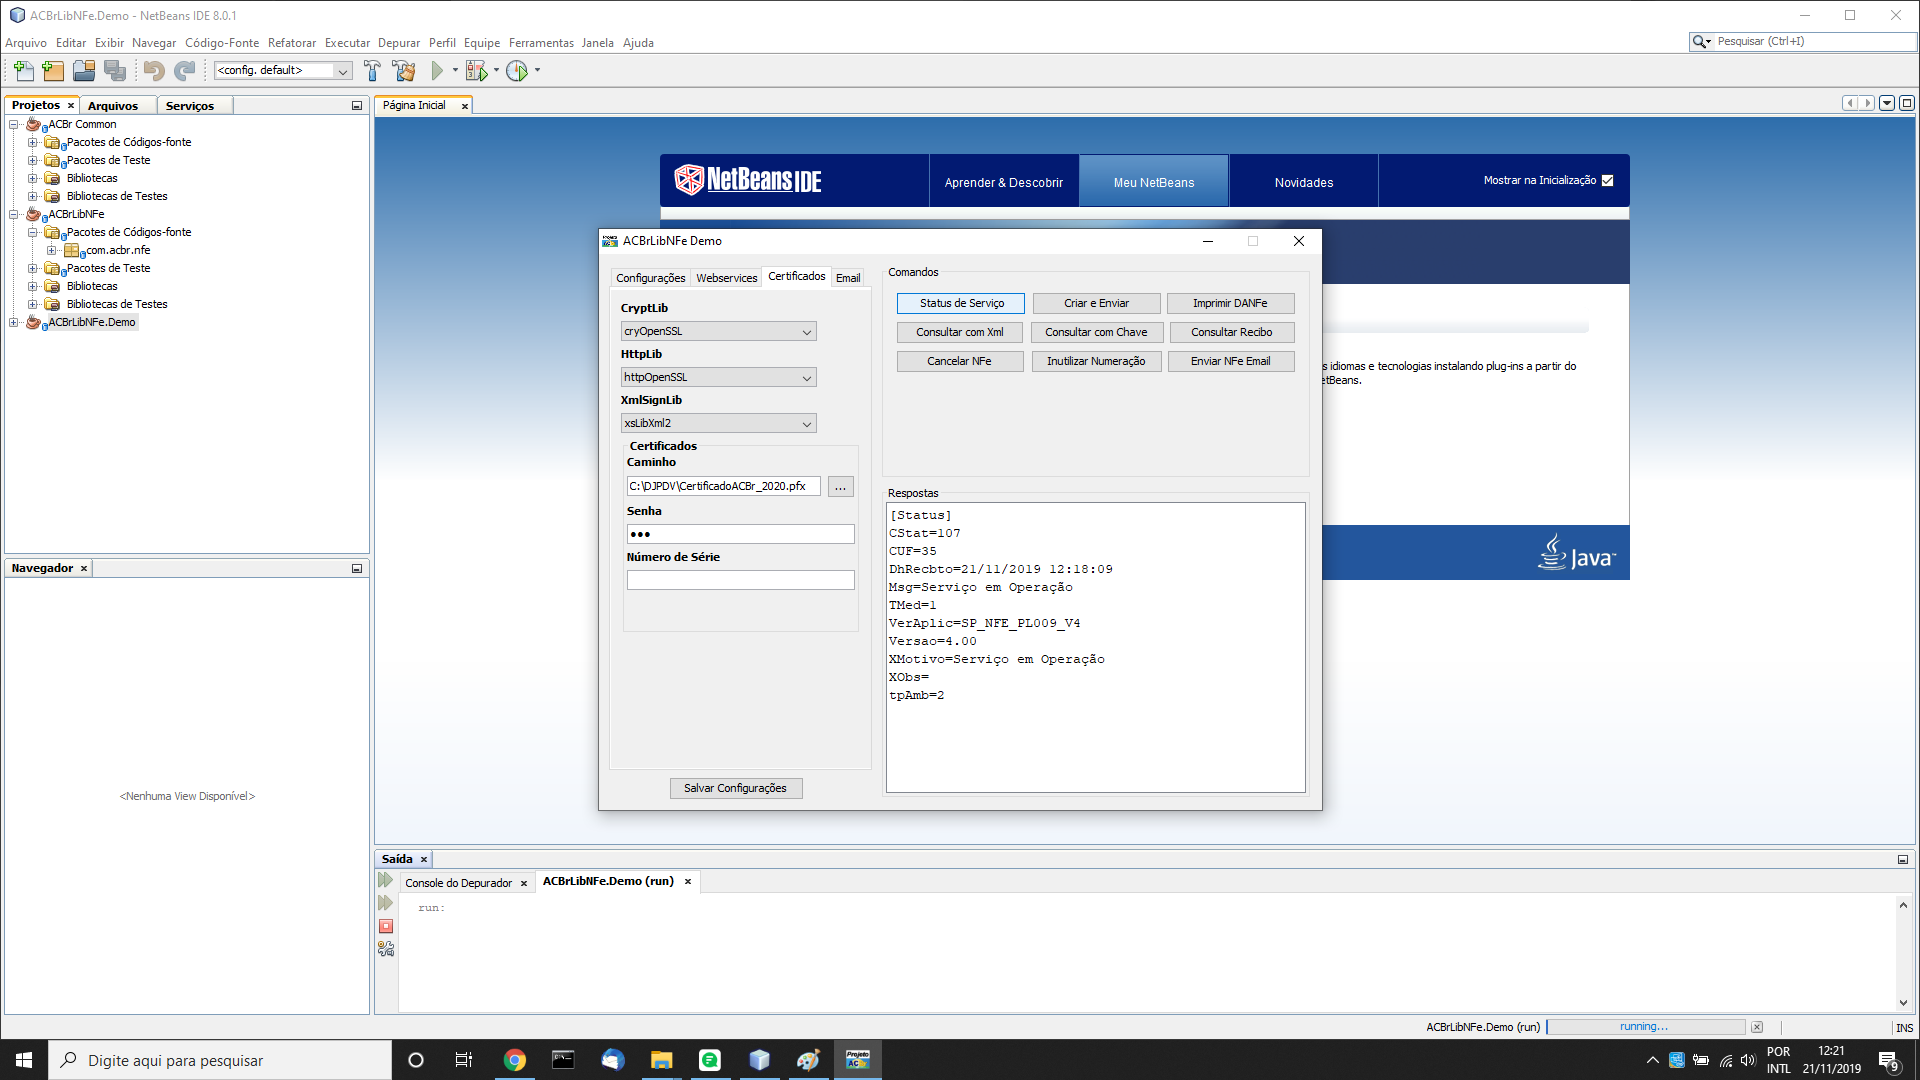1920x1080 pixels.
Task: Click the Senha password field
Action: (740, 535)
